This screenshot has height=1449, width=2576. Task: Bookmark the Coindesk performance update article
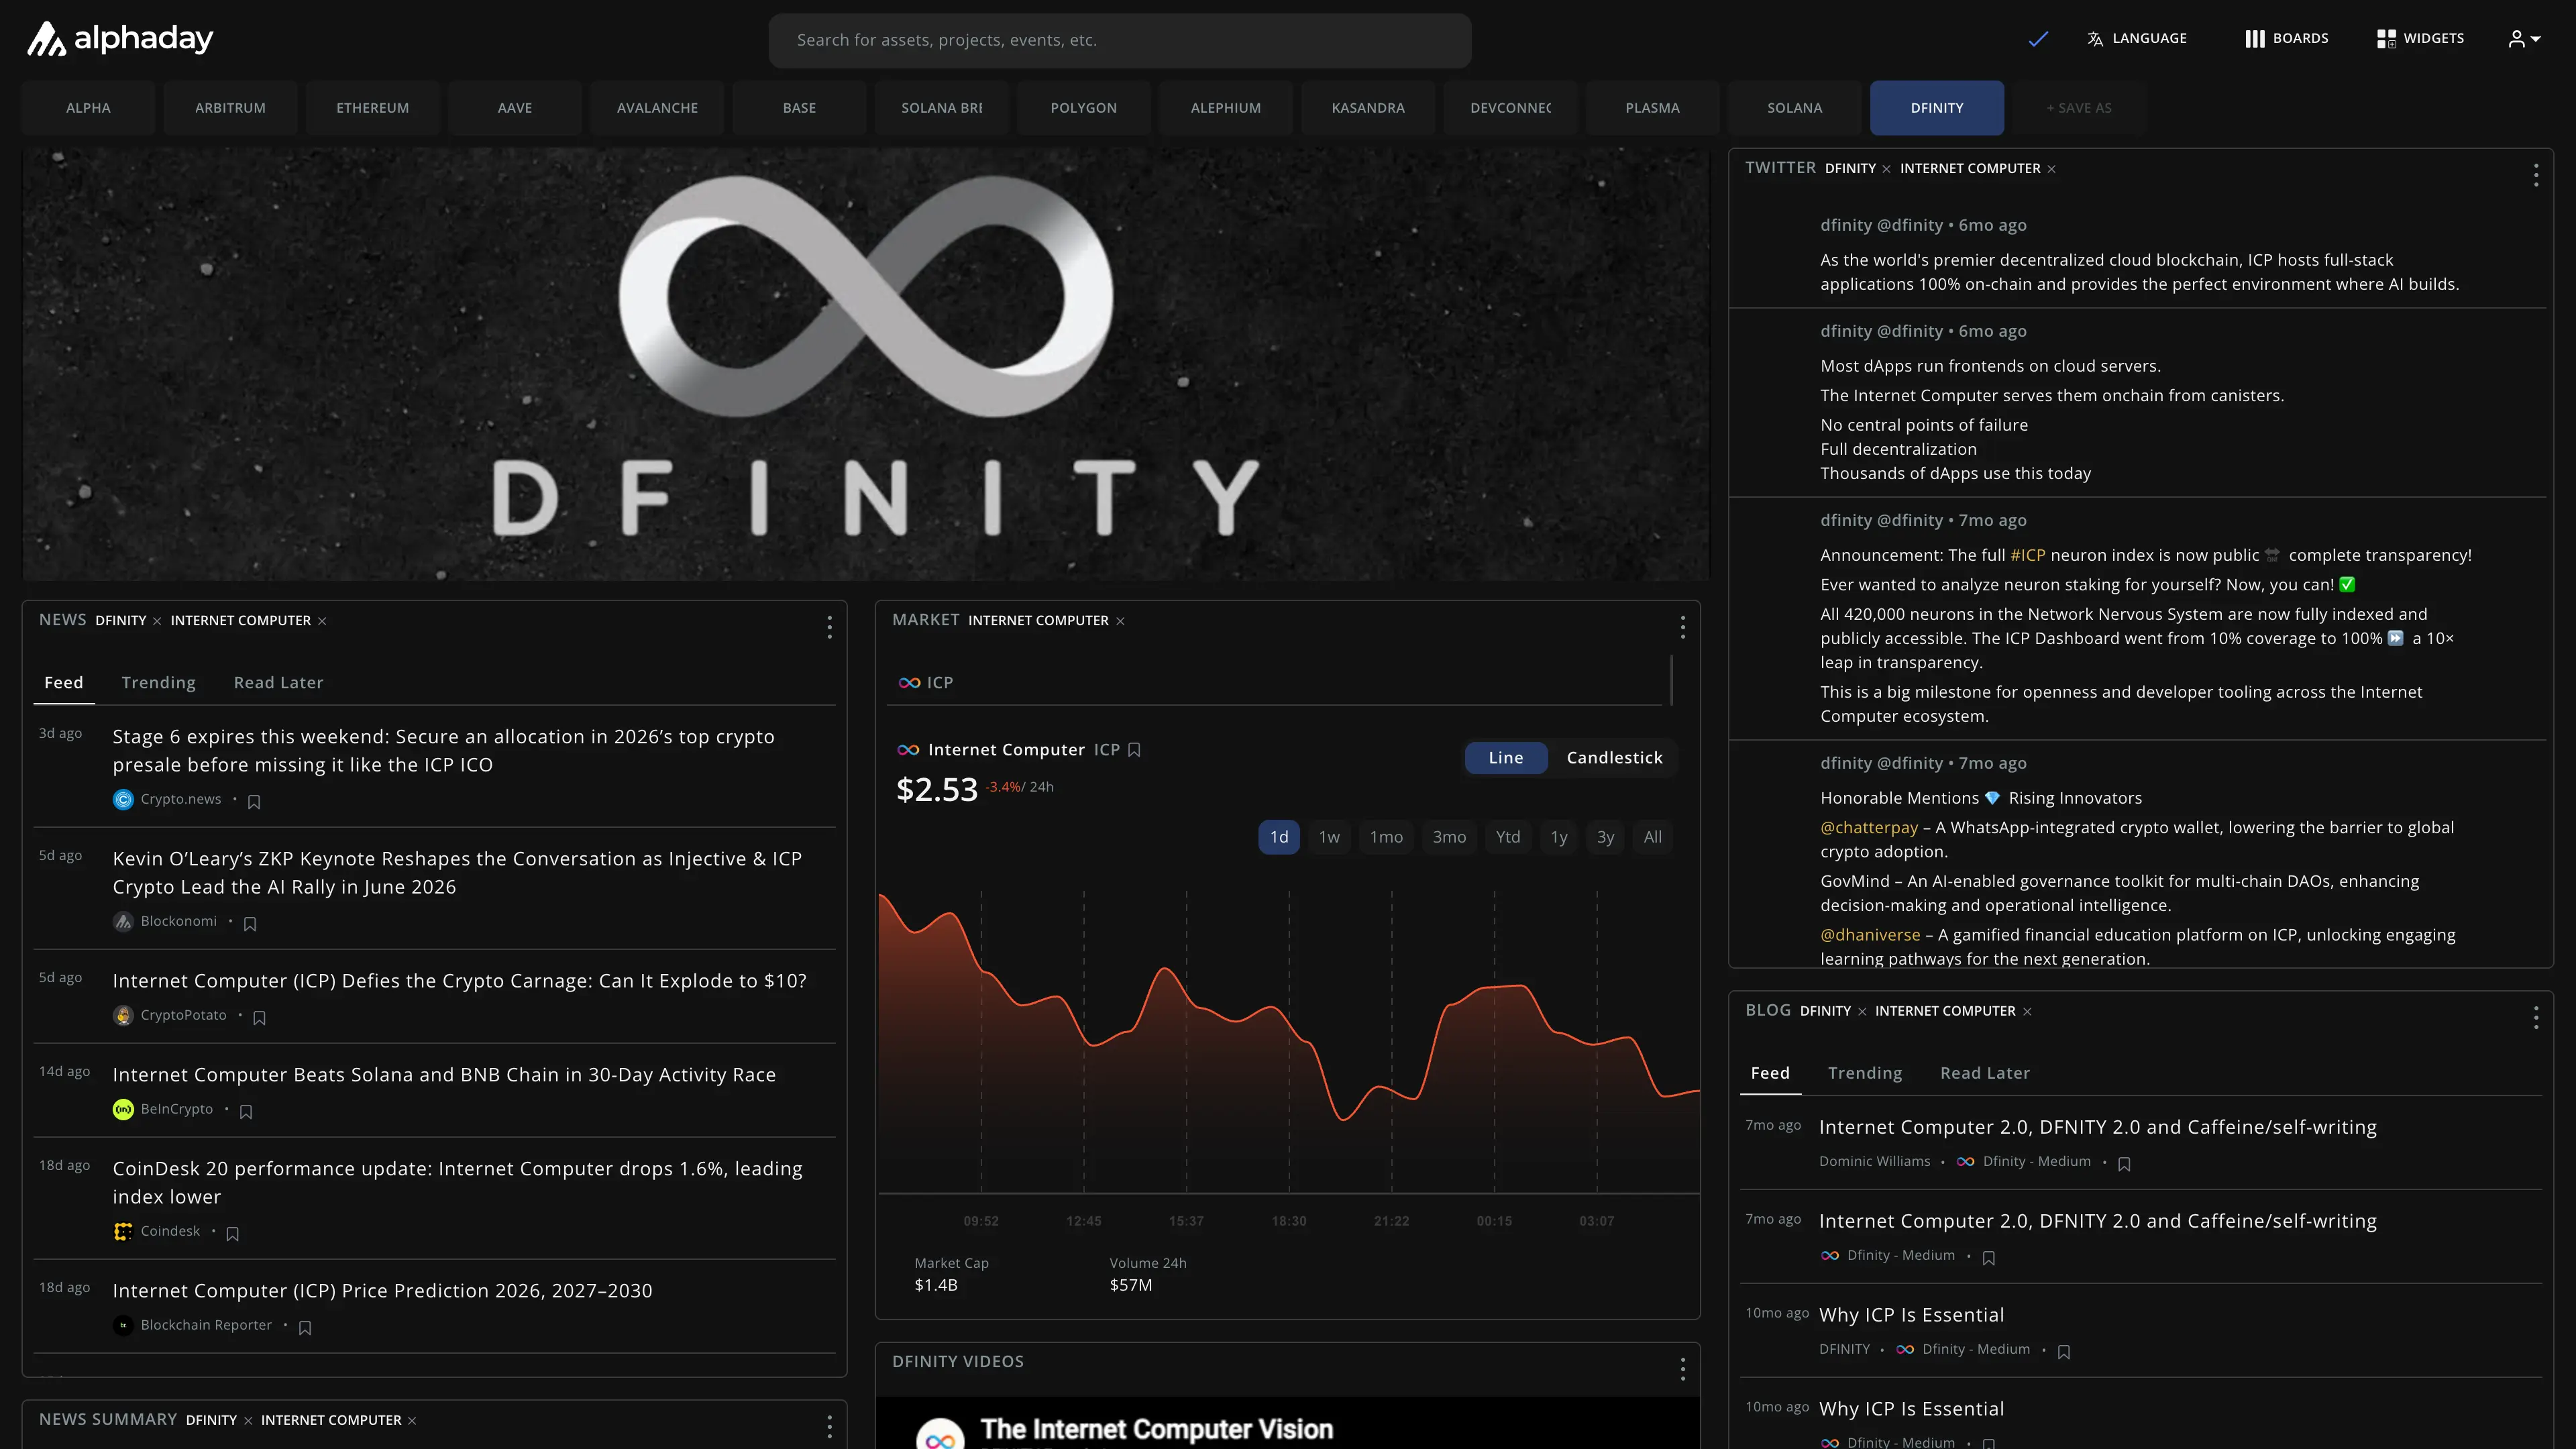point(233,1234)
